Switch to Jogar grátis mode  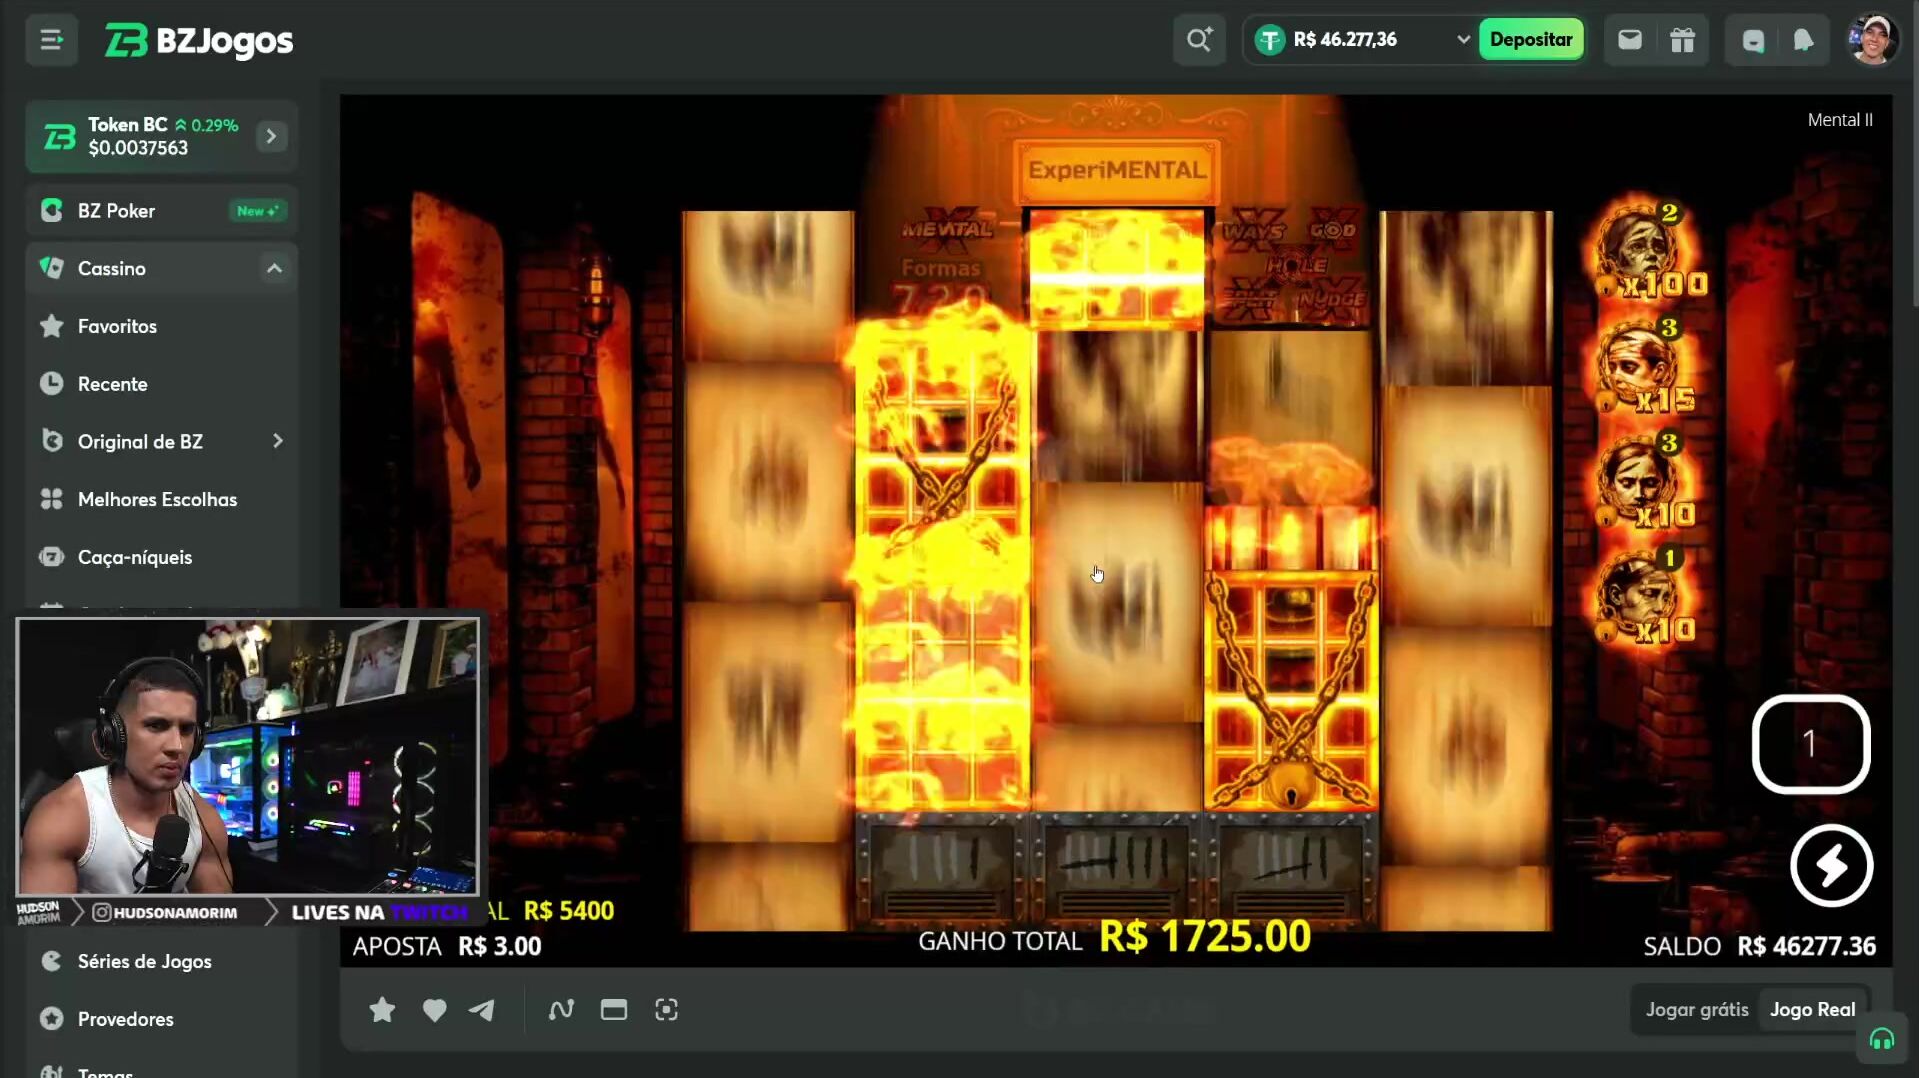[1697, 1010]
